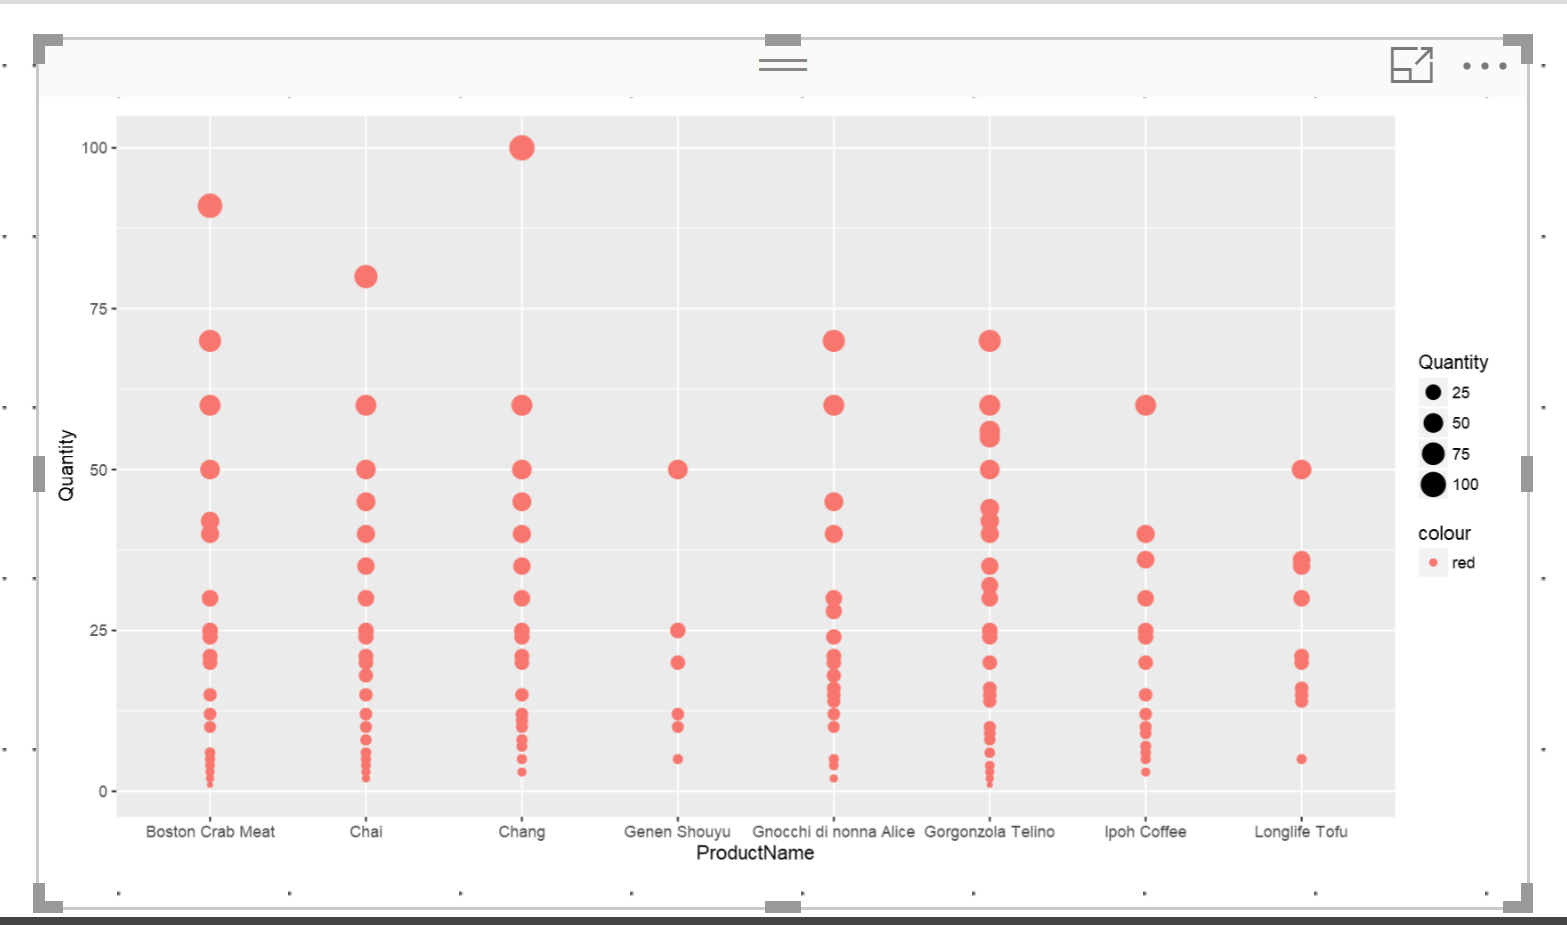Select the Chai bubble at 80
The width and height of the screenshot is (1567, 925).
point(366,276)
